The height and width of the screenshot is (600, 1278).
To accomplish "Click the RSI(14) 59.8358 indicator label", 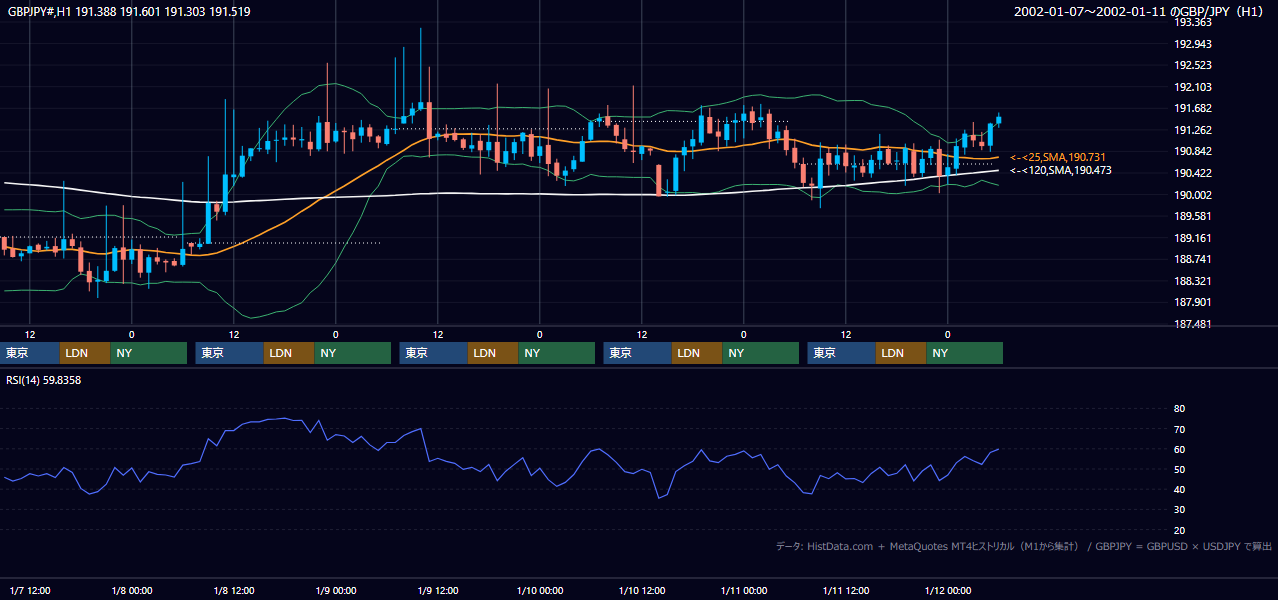I will click(44, 380).
